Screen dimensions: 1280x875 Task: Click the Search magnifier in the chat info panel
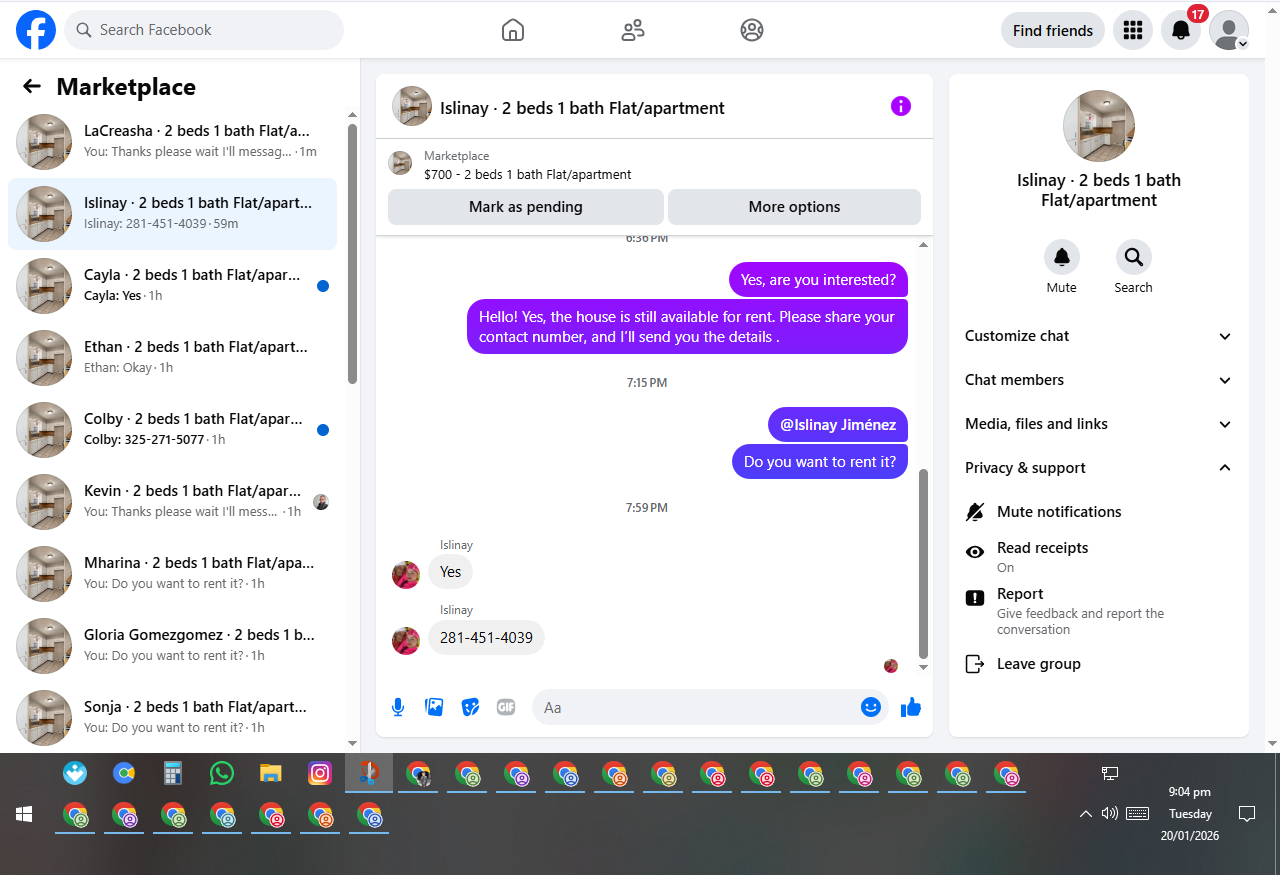pos(1134,257)
